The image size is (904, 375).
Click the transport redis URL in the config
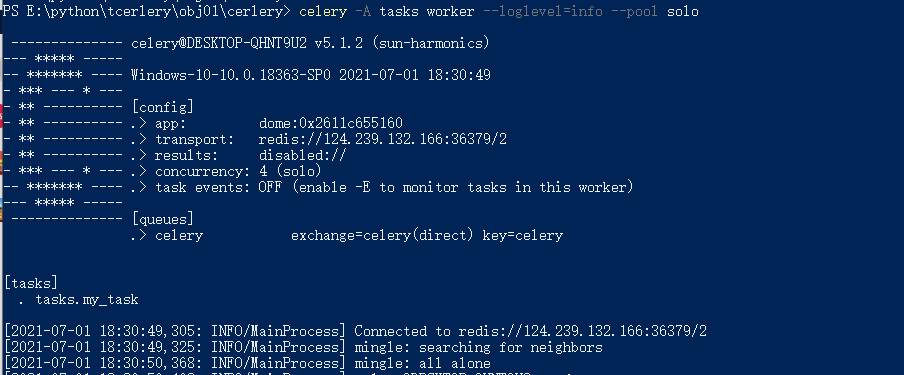(382, 139)
